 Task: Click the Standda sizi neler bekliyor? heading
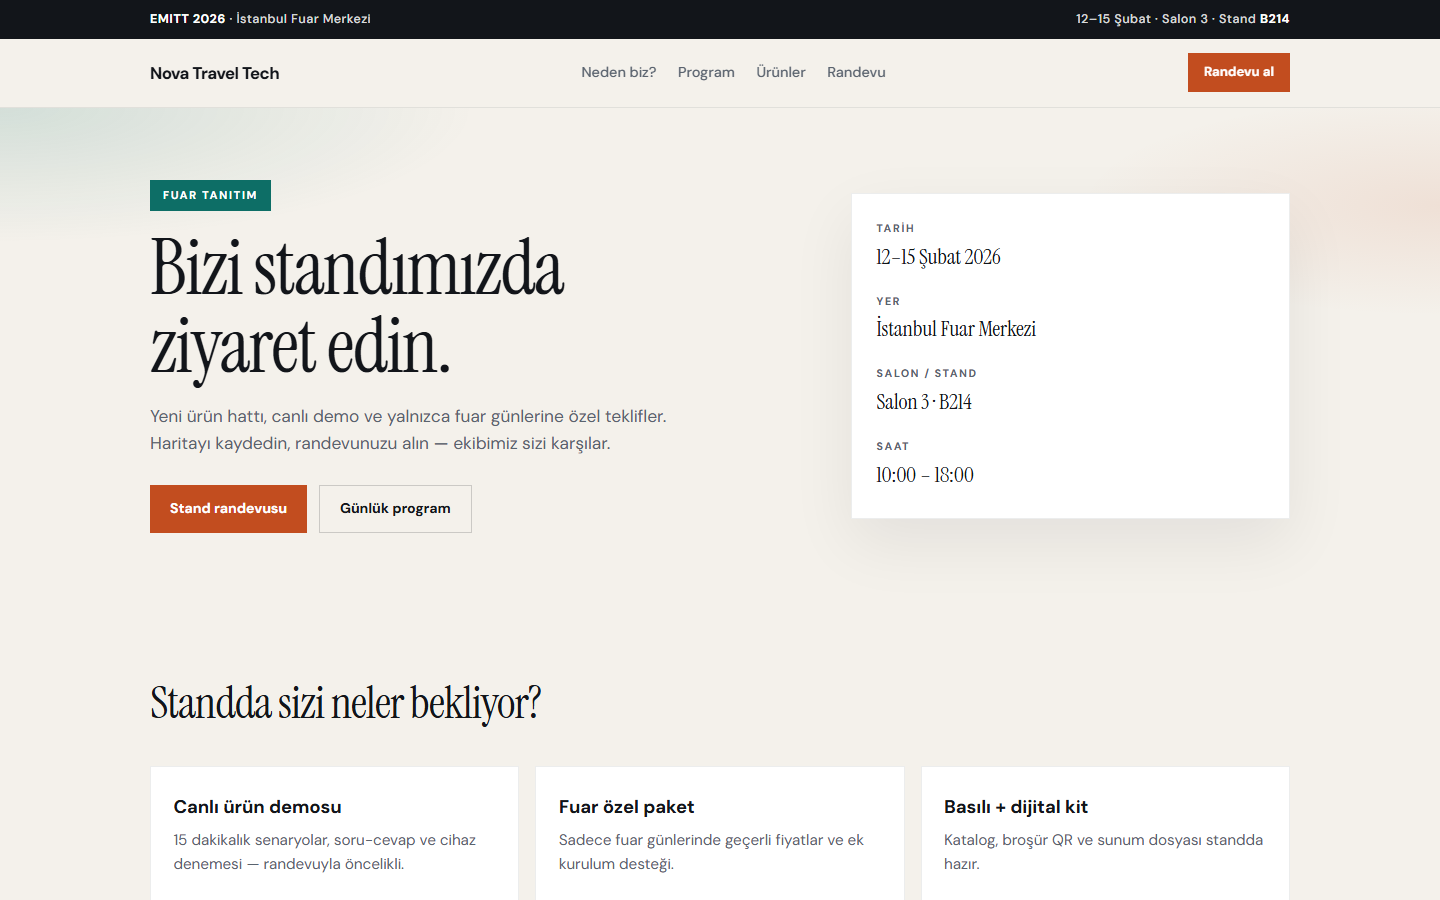coord(345,703)
